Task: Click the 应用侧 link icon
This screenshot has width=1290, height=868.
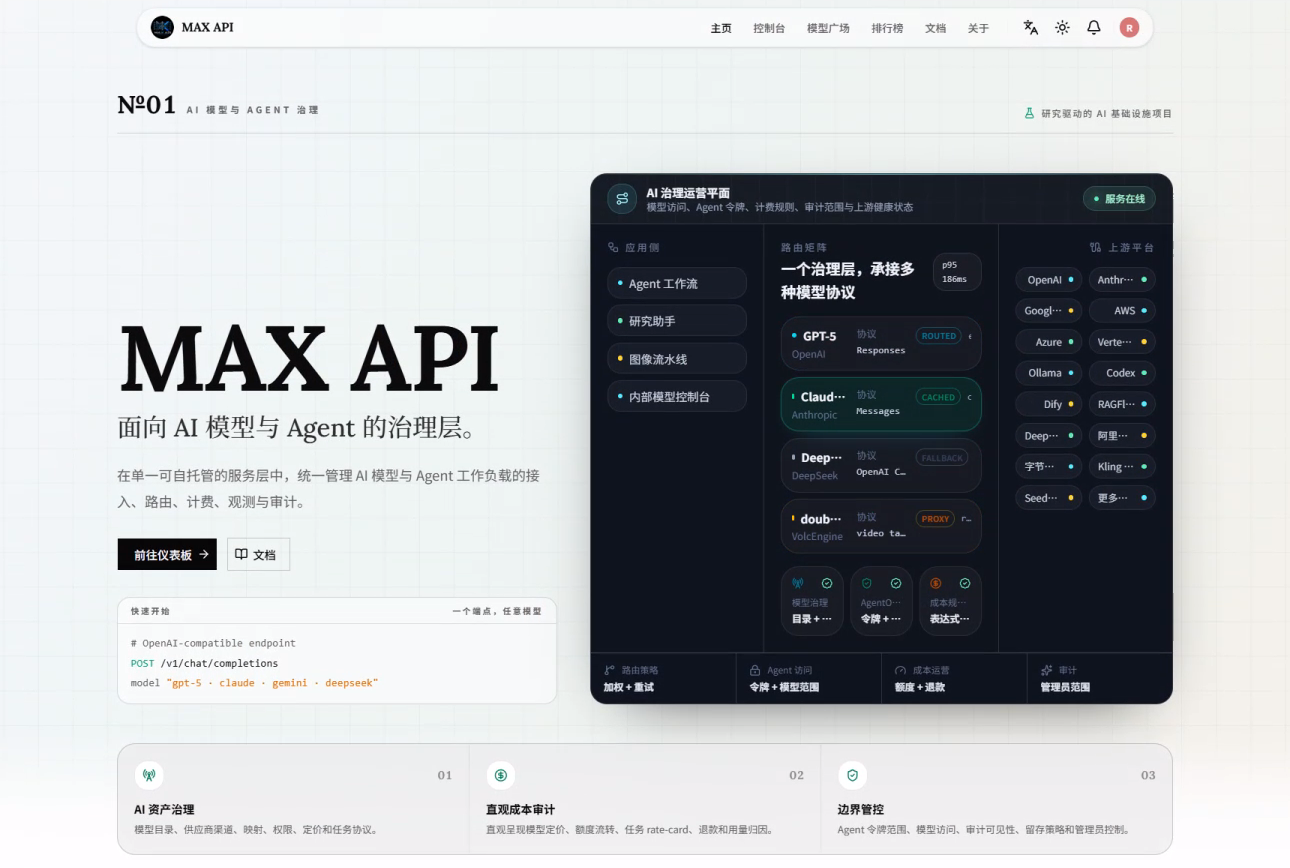Action: tap(613, 247)
